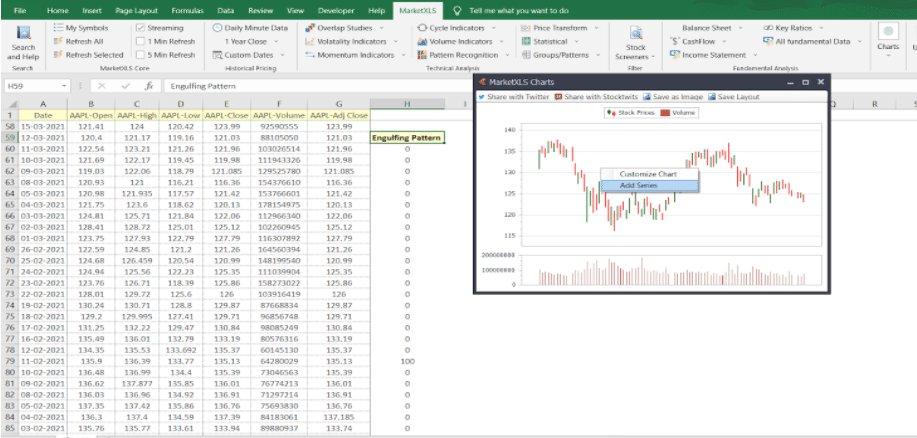This screenshot has width=917, height=438.
Task: Click the Name Box showing H59
Action: tap(30, 87)
